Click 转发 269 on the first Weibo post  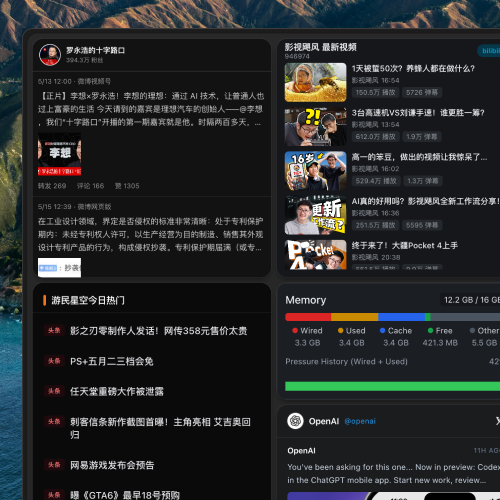52,186
